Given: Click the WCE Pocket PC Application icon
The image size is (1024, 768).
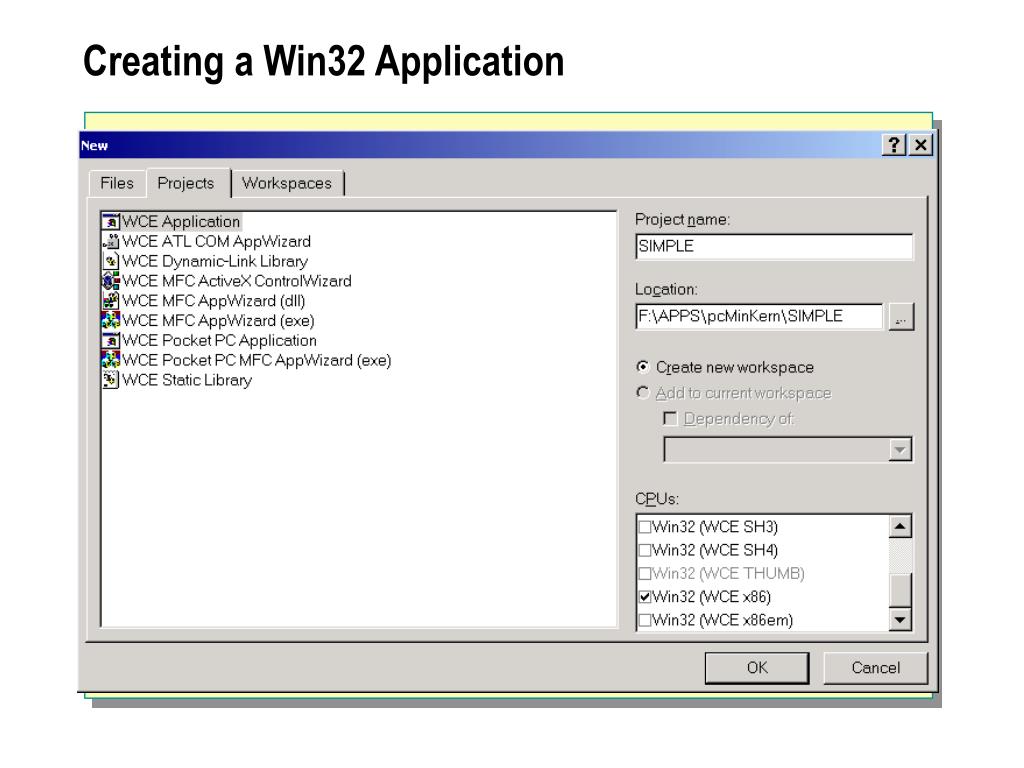Looking at the screenshot, I should point(111,341).
